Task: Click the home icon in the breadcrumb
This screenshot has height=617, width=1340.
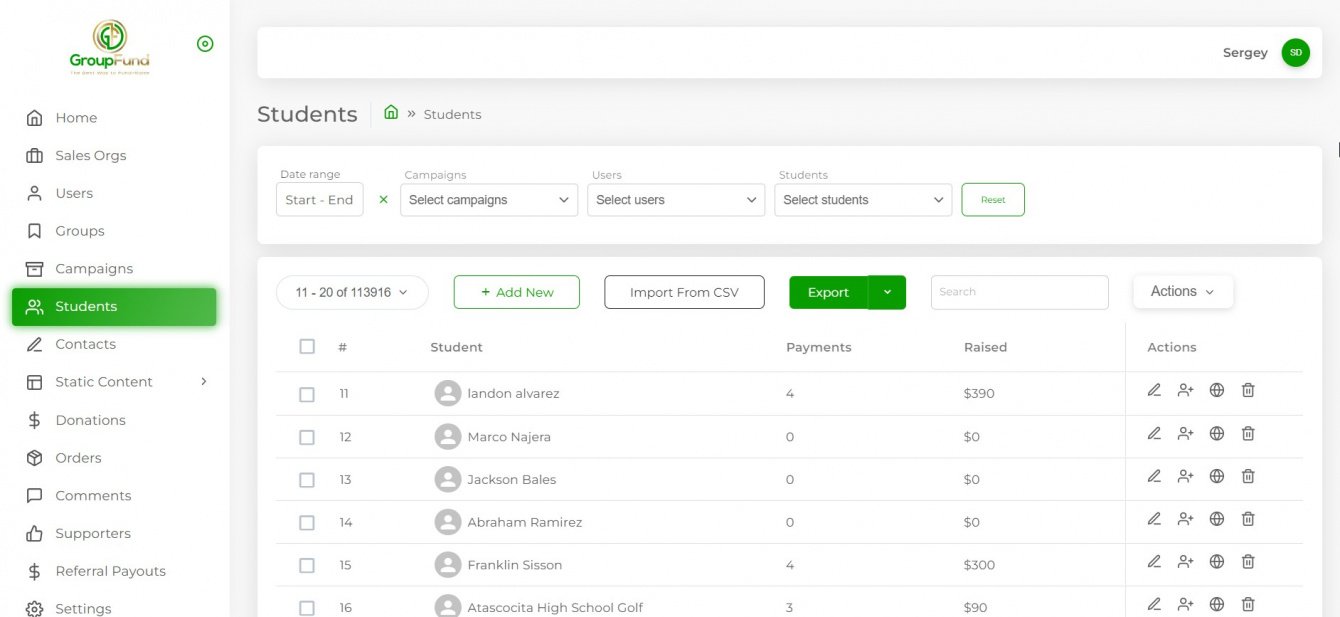Action: (x=391, y=113)
